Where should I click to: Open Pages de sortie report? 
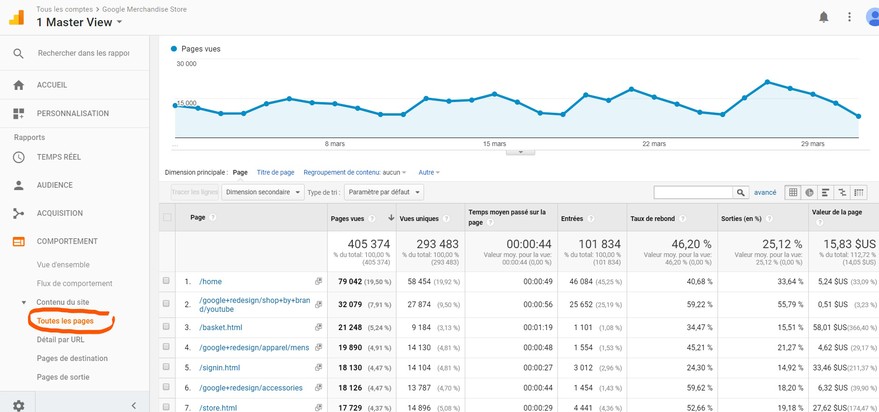coord(63,377)
